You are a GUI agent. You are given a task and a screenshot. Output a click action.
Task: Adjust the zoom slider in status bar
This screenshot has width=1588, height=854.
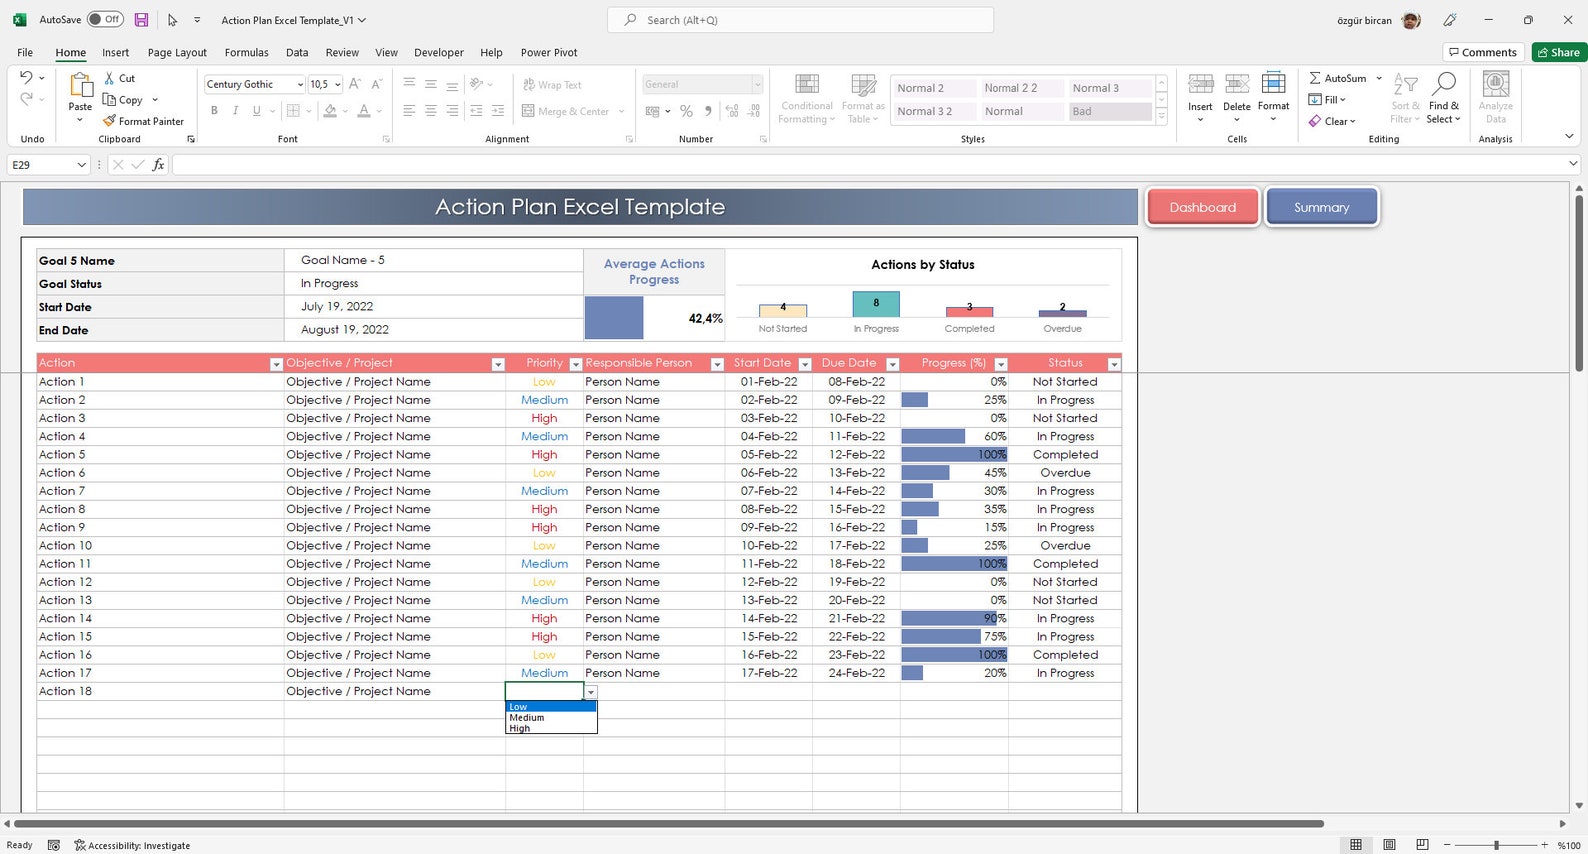1496,845
